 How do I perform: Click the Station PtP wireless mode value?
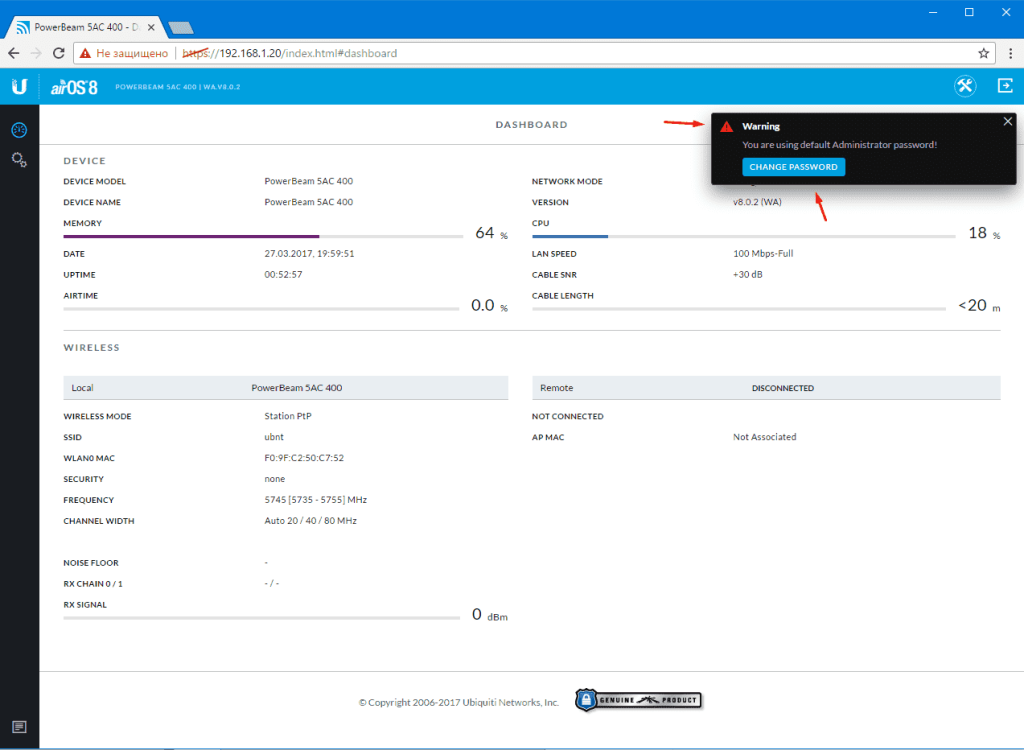[287, 416]
